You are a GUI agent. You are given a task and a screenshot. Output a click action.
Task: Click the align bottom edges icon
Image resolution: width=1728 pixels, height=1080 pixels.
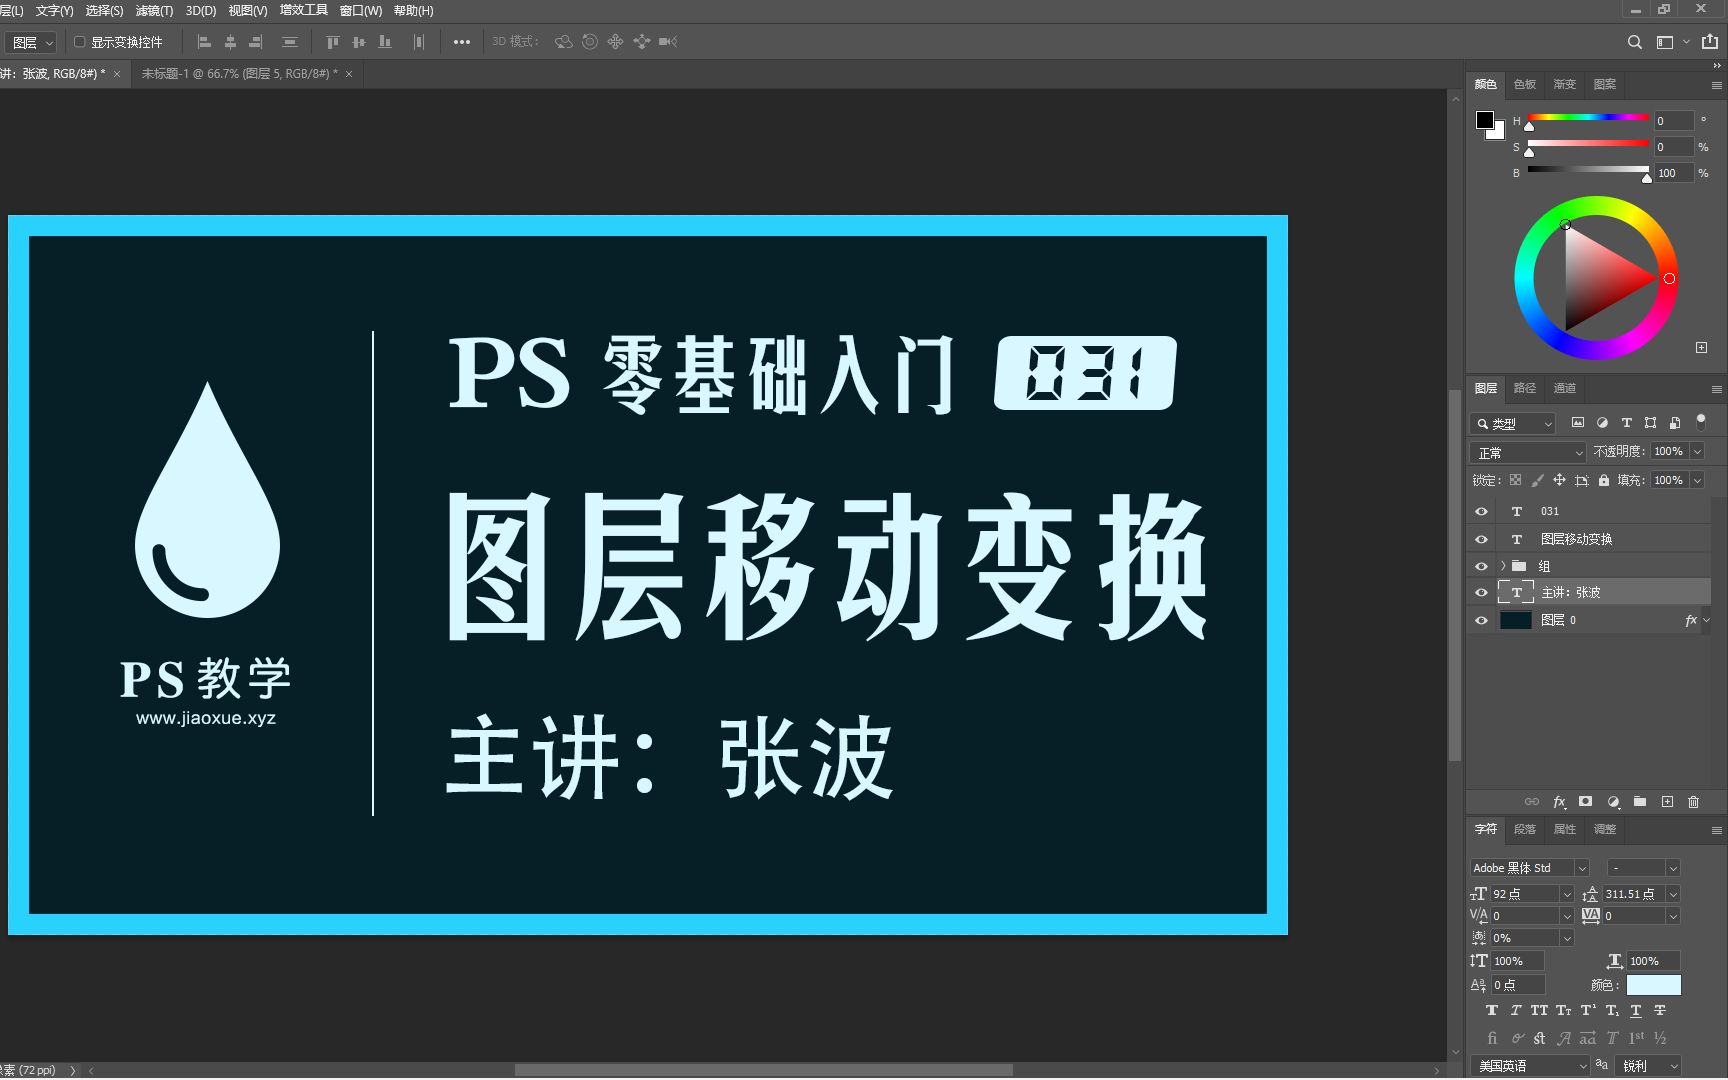click(385, 42)
